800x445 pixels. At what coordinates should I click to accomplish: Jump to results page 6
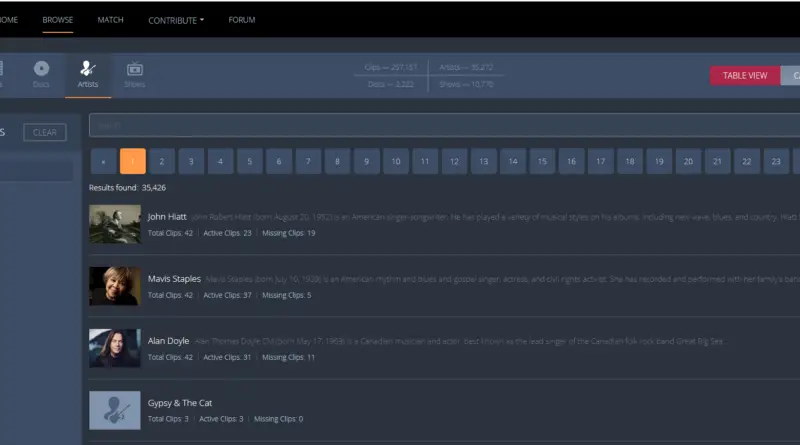point(279,161)
